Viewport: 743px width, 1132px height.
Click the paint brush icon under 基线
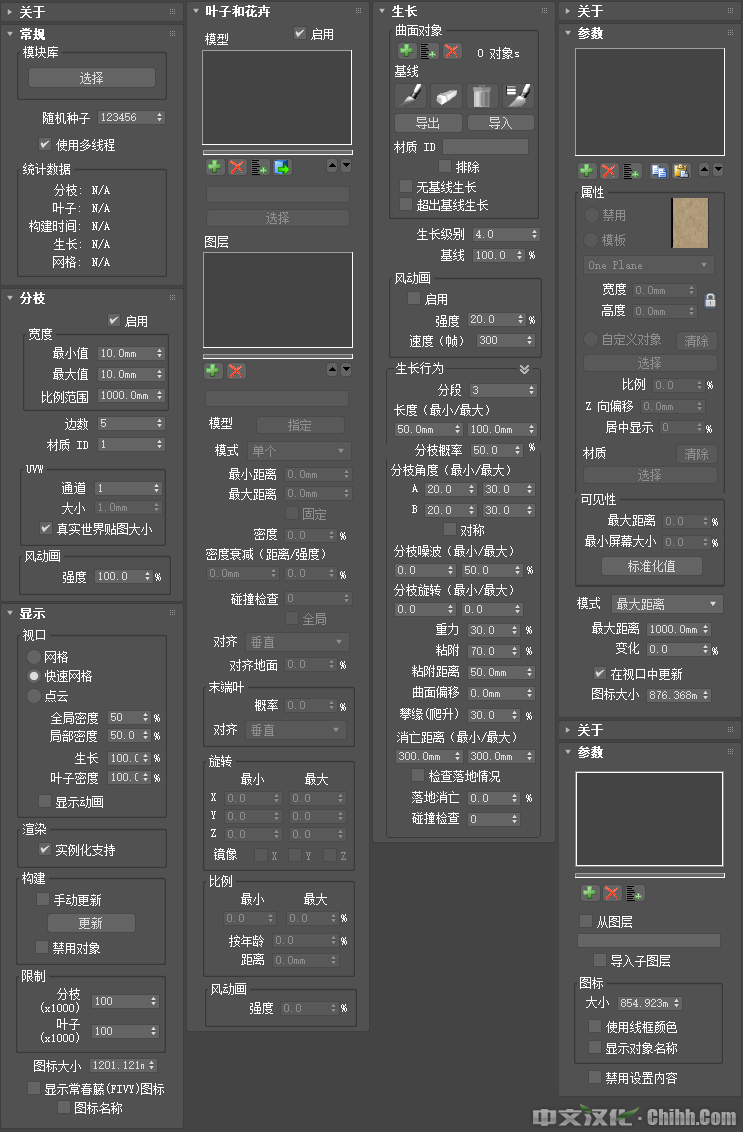[410, 95]
